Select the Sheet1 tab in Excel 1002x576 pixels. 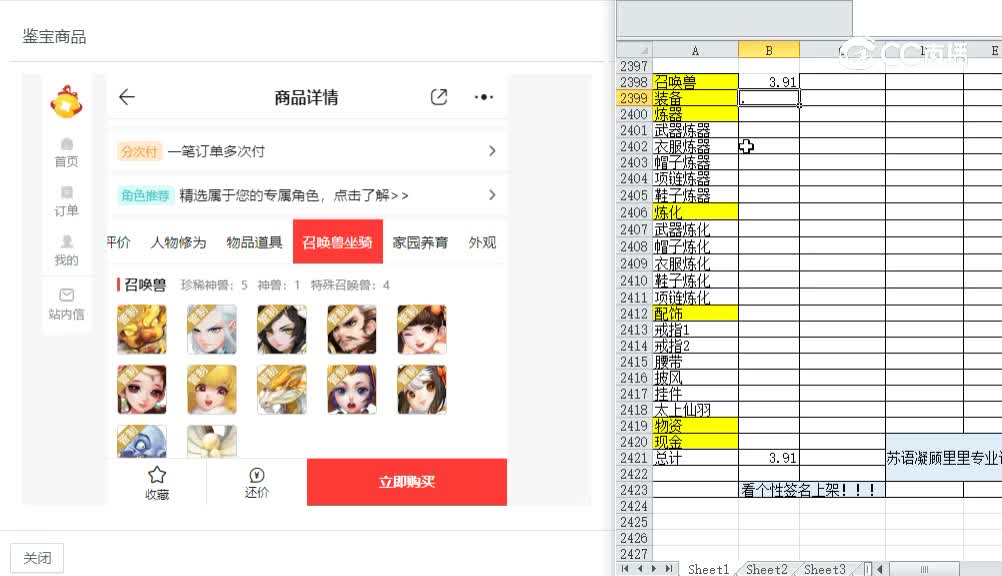click(708, 569)
